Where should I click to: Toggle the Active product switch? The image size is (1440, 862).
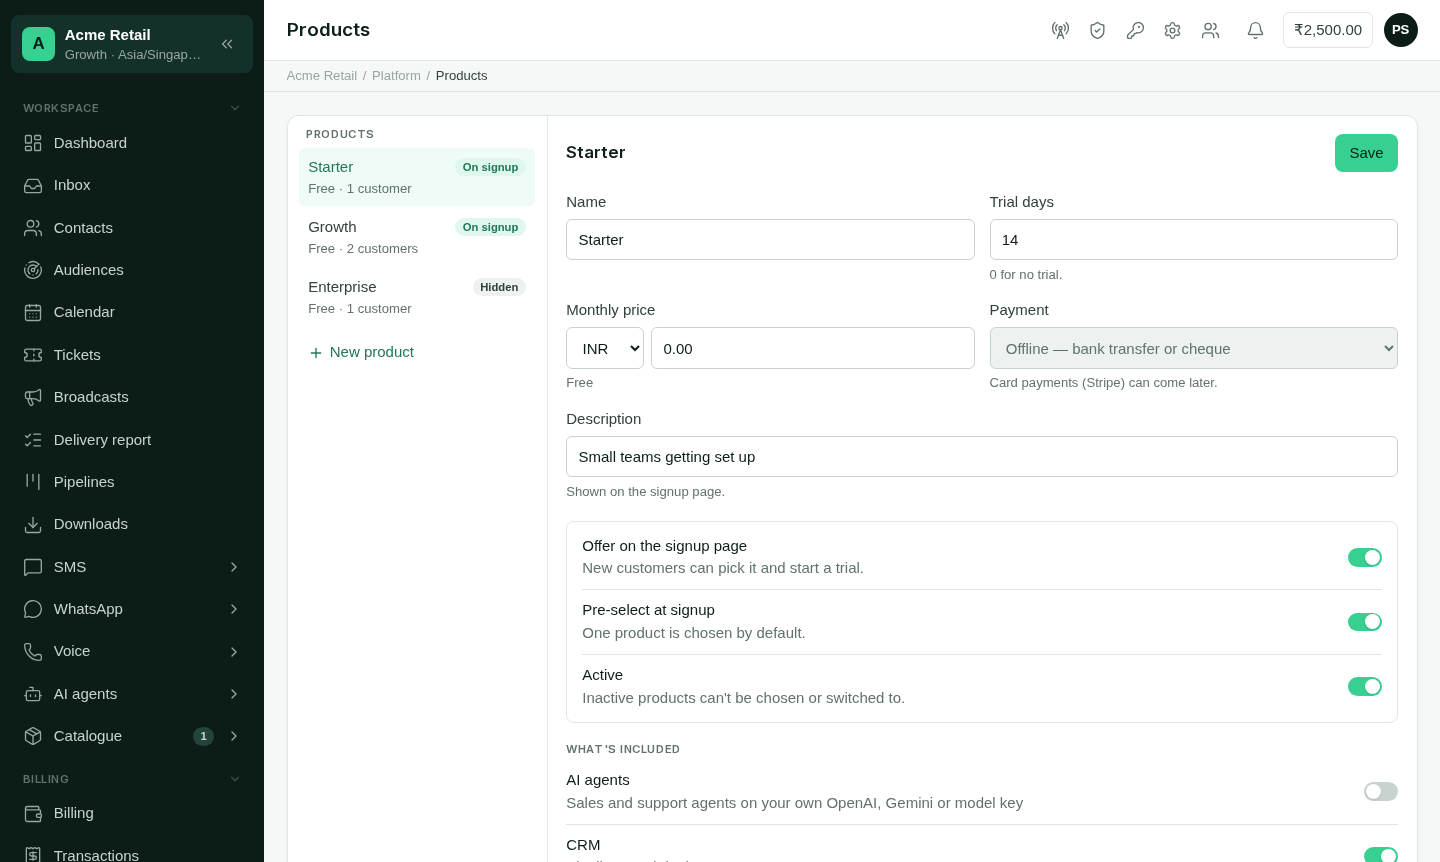[1364, 686]
